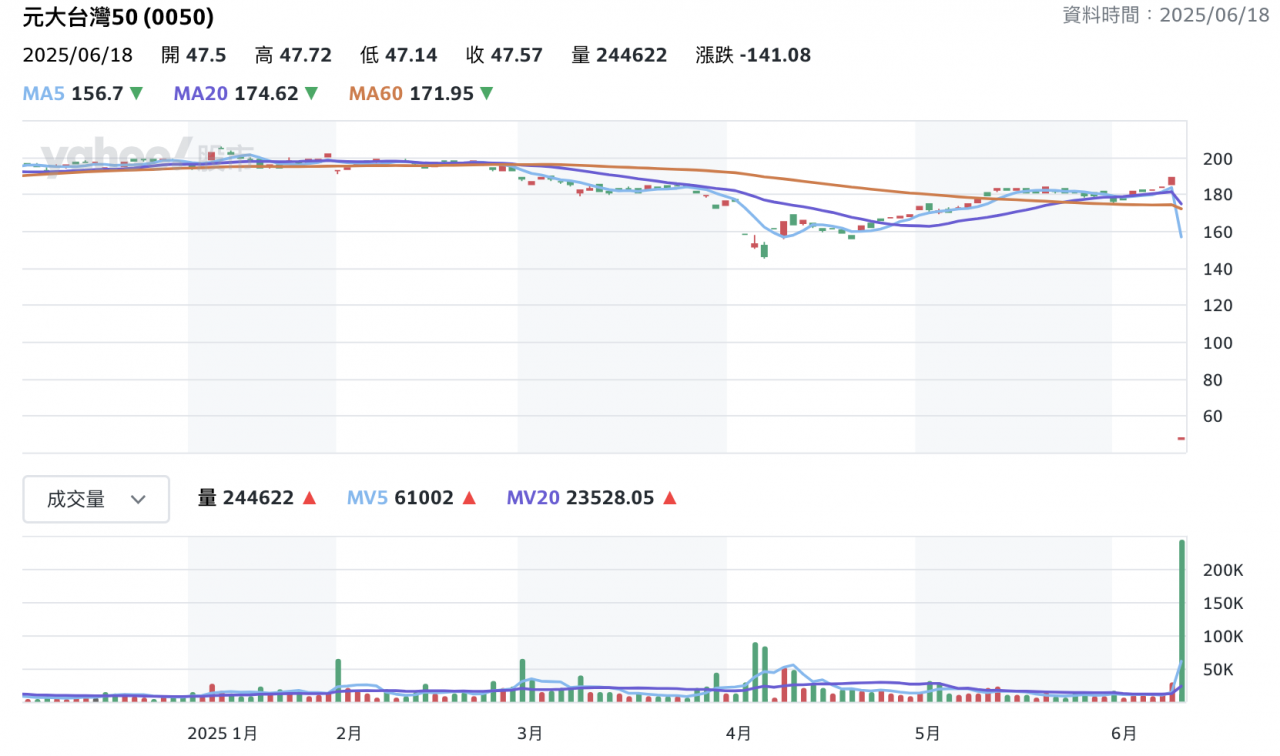Click the 開 47.5 open price value
1280x756 pixels.
click(193, 55)
